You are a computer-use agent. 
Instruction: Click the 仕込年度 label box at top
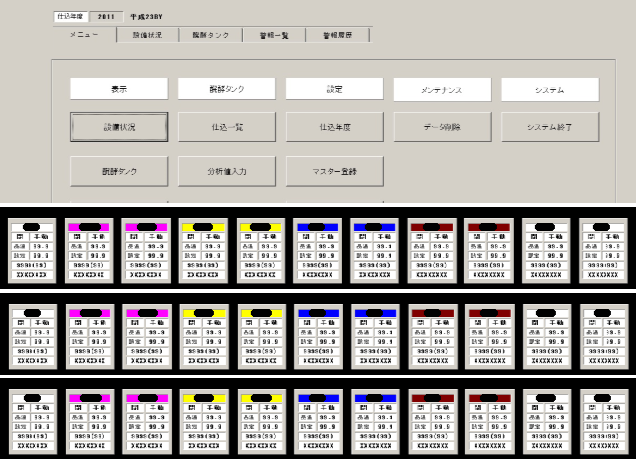[x=71, y=17]
